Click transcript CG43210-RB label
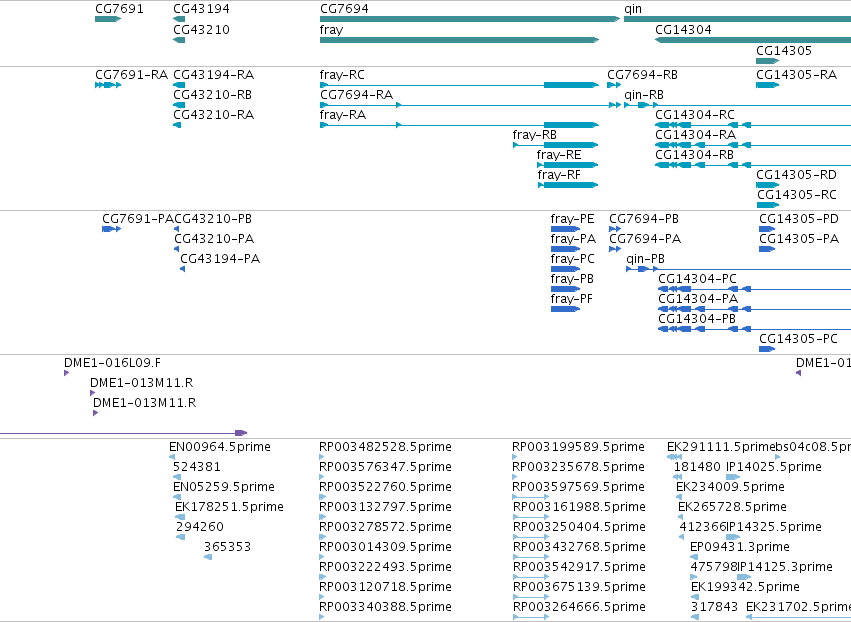The width and height of the screenshot is (851, 622). [x=213, y=95]
